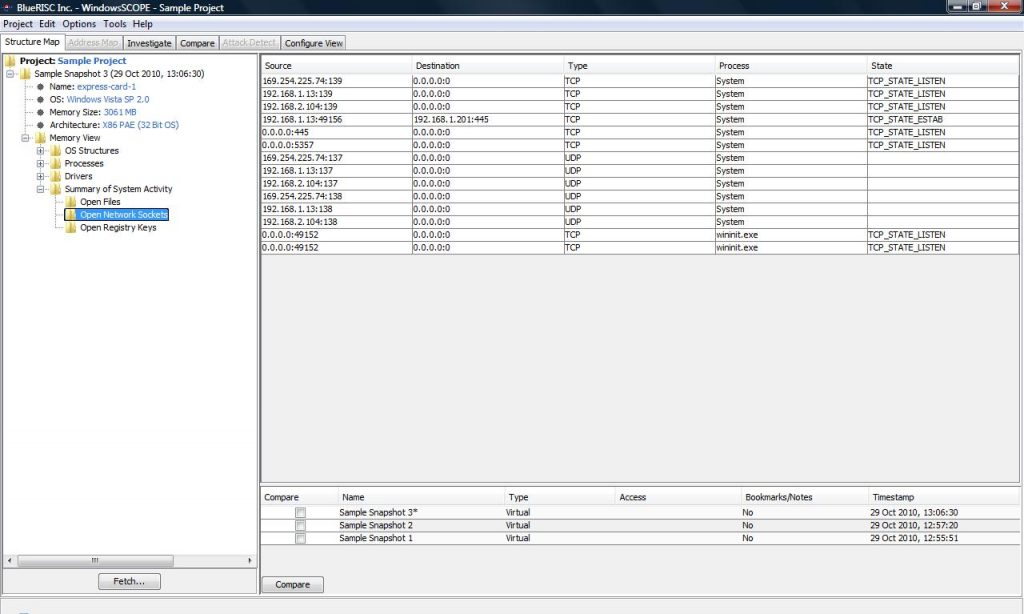Viewport: 1024px width, 614px height.
Task: Click the Sample Project name link
Action: tap(91, 61)
